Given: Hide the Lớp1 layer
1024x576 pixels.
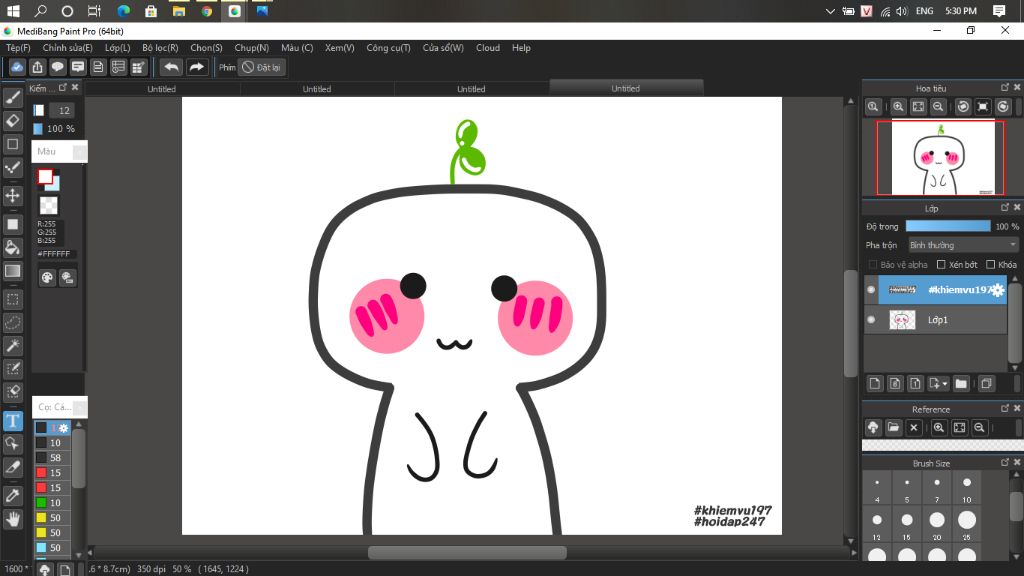Looking at the screenshot, I should [x=871, y=320].
